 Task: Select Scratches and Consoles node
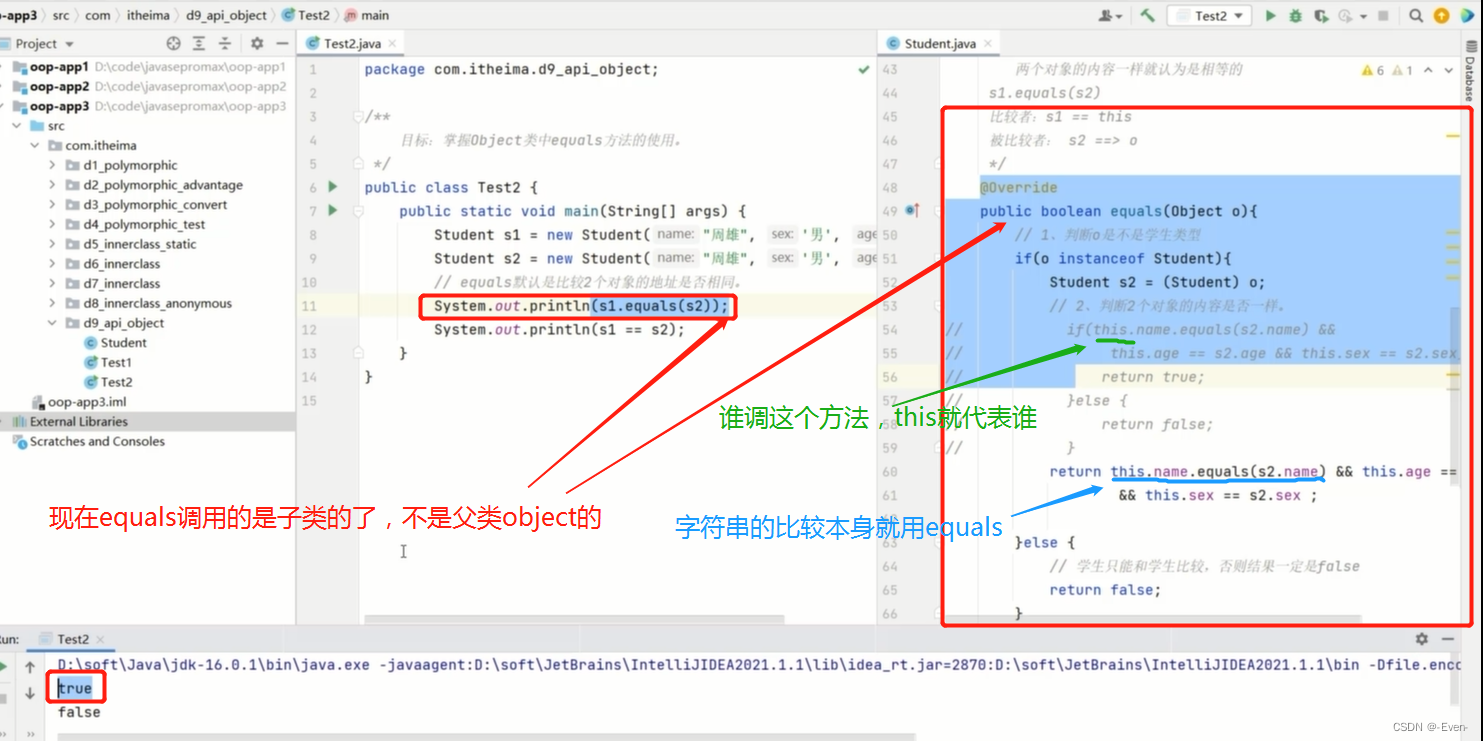(x=88, y=441)
